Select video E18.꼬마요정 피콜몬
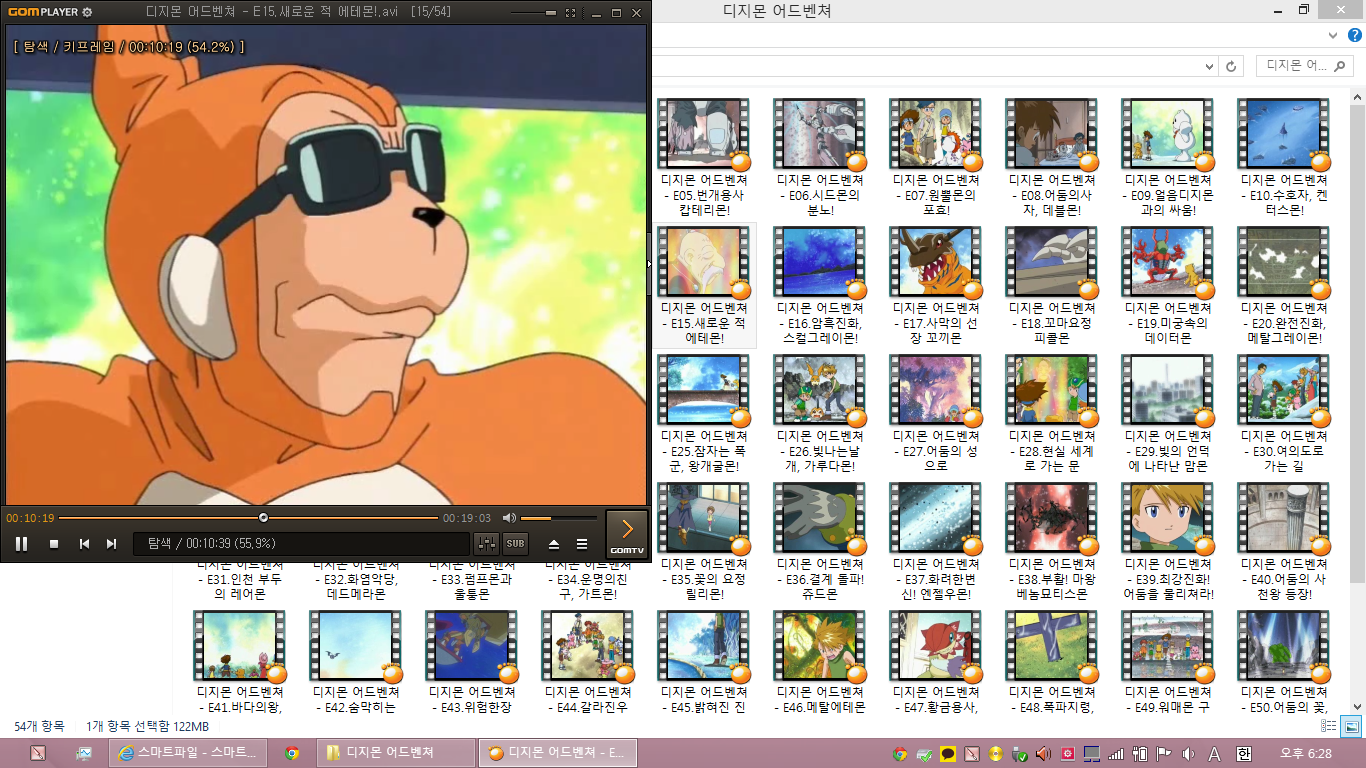This screenshot has width=1366, height=768. coord(1052,286)
